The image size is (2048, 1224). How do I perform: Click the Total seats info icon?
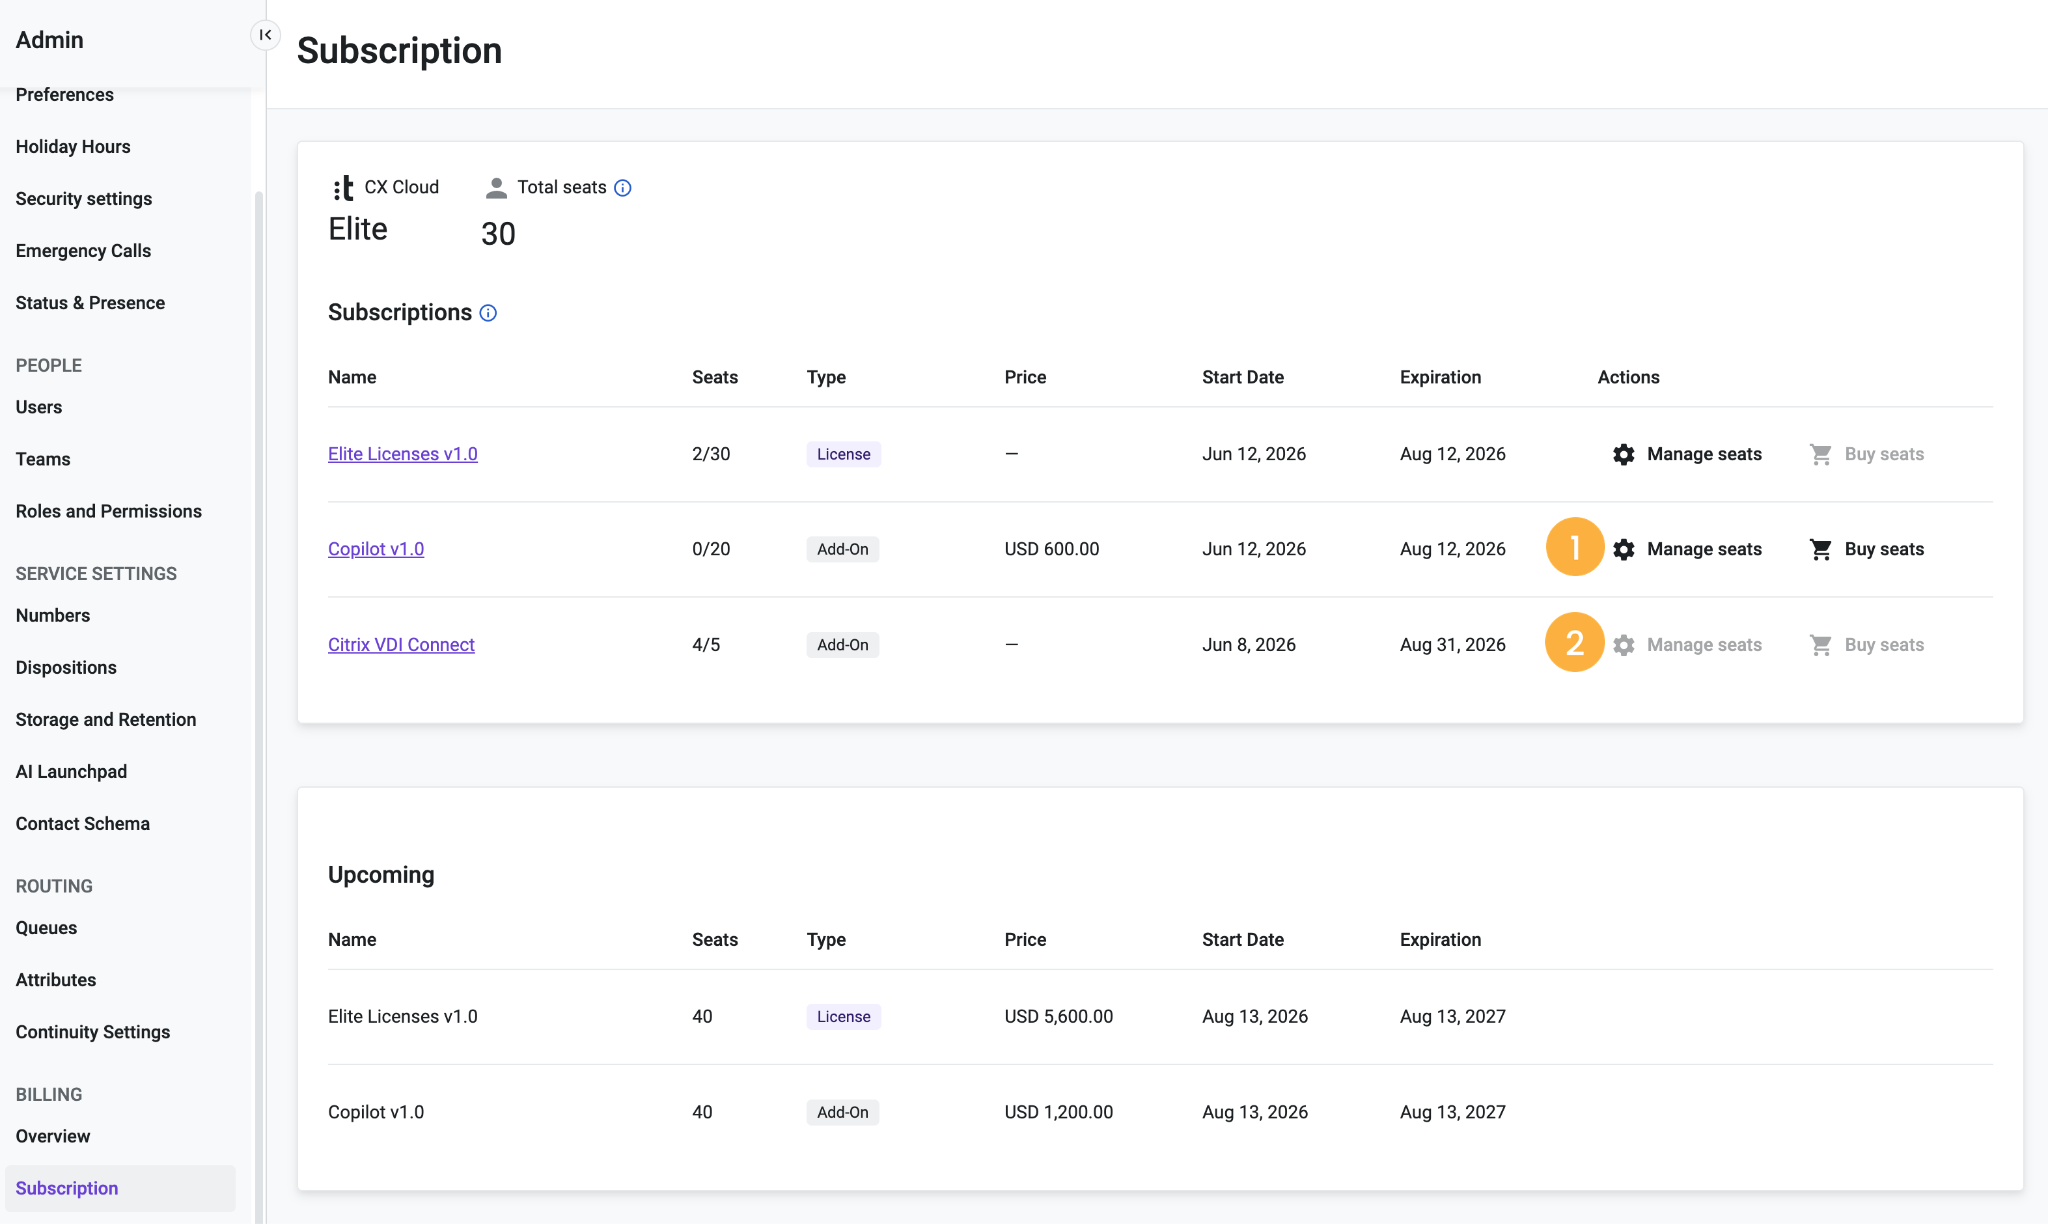click(622, 188)
